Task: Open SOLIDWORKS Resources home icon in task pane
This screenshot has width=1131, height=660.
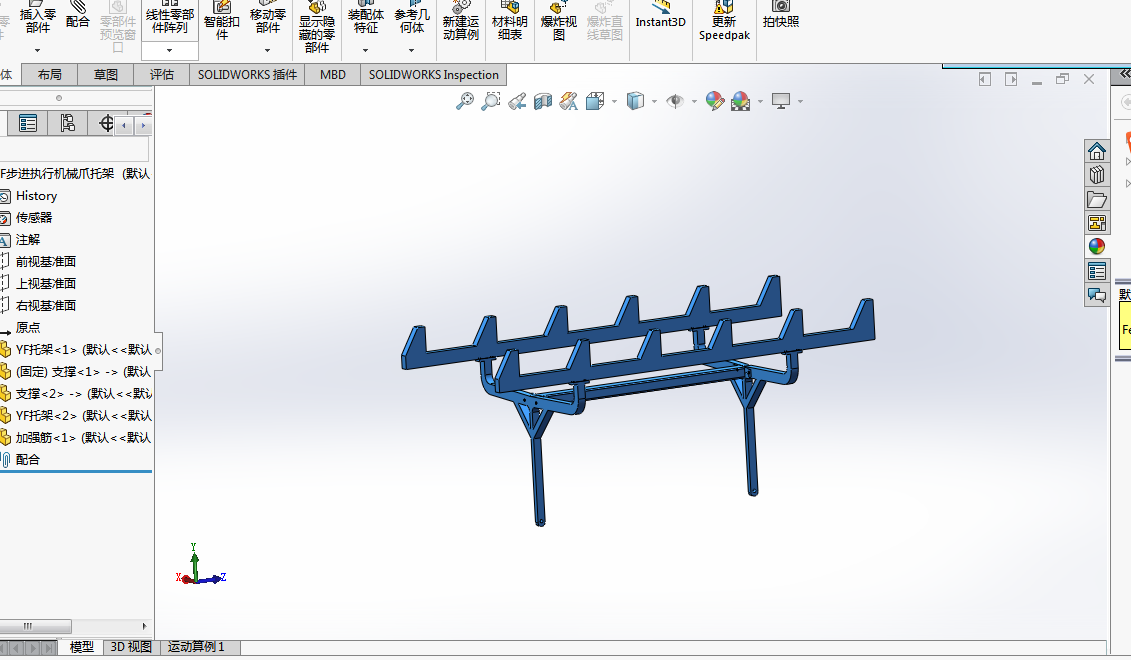Action: (1096, 151)
